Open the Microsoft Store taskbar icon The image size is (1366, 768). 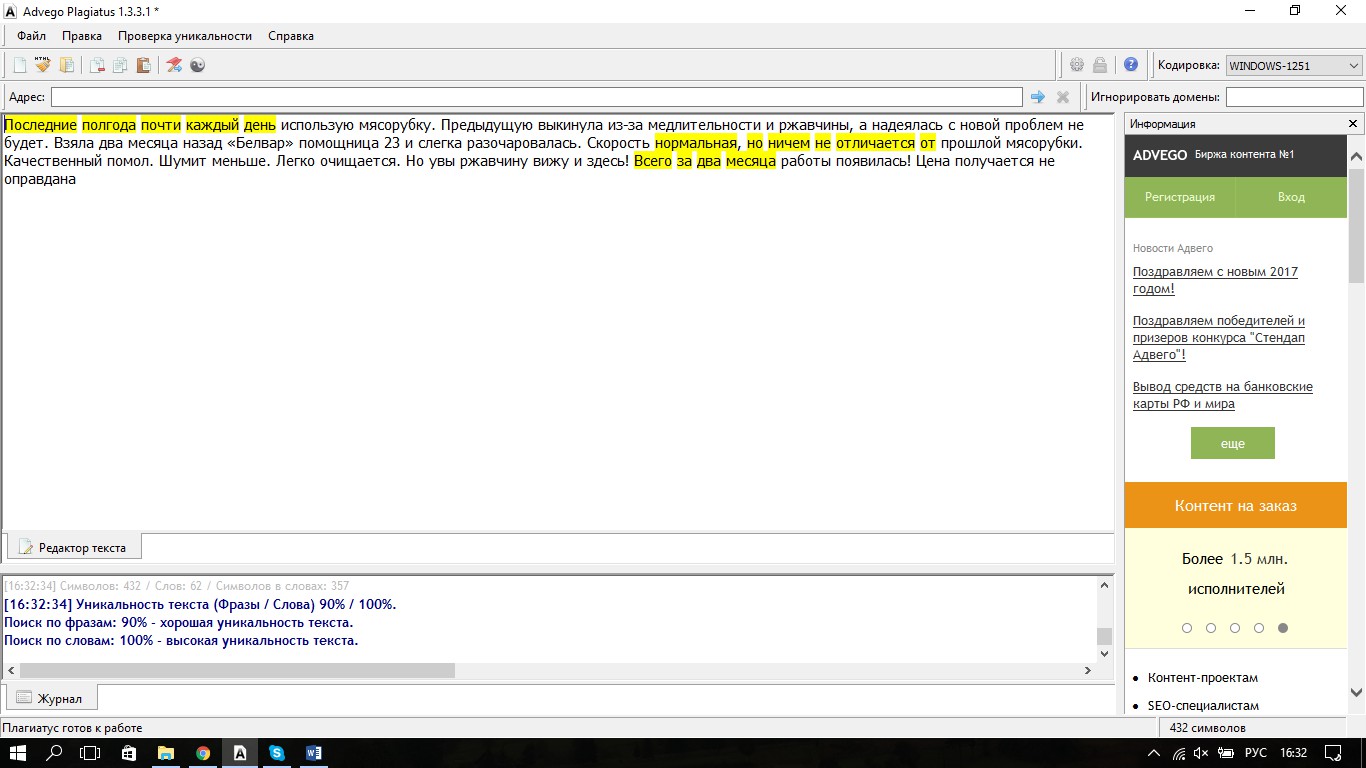click(x=129, y=753)
